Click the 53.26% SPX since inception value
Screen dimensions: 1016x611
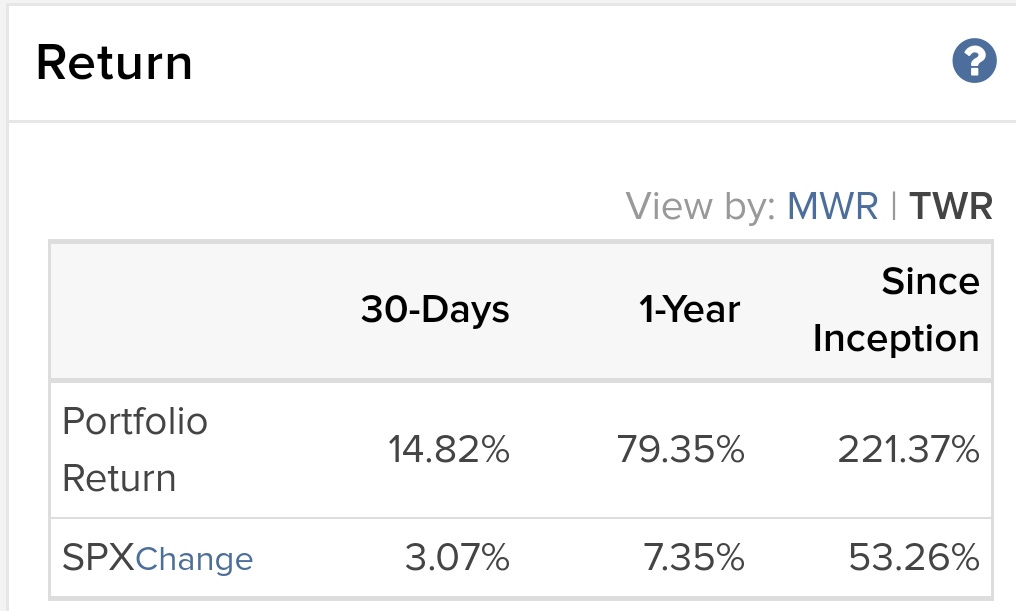pos(914,557)
